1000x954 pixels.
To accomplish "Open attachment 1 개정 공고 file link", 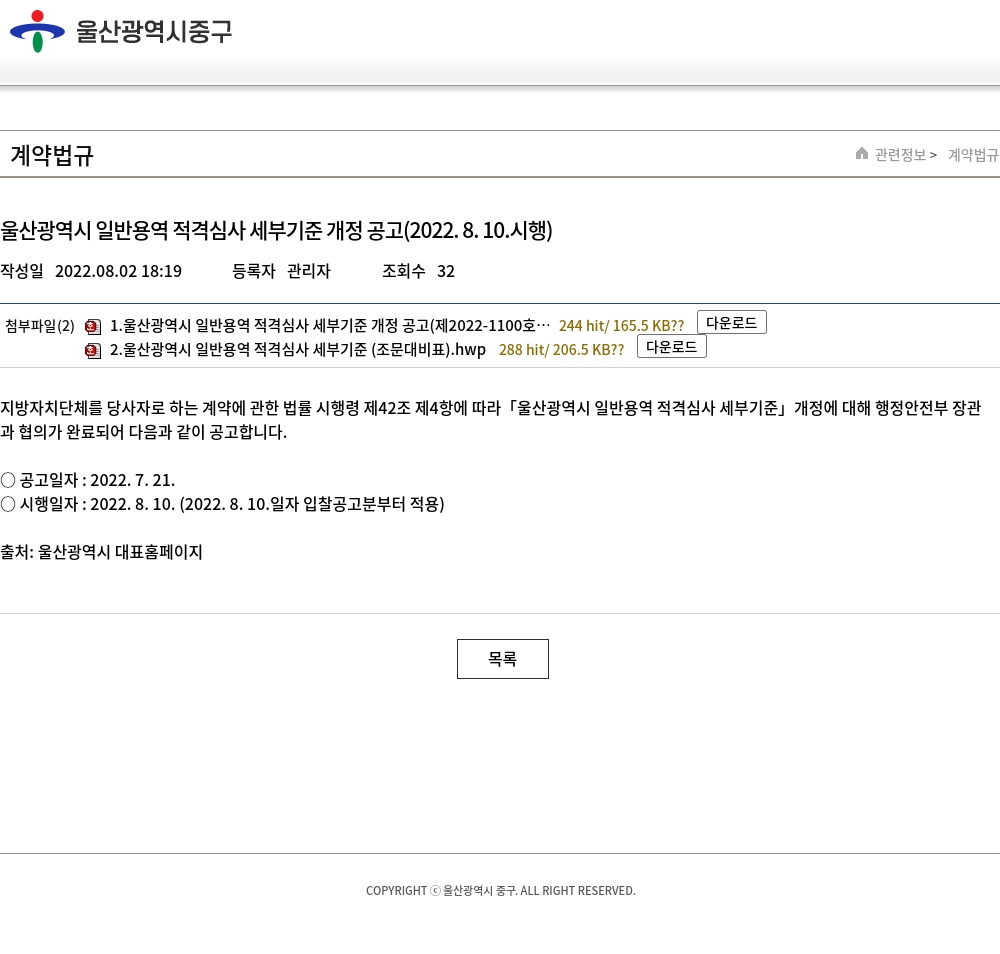I will 329,325.
